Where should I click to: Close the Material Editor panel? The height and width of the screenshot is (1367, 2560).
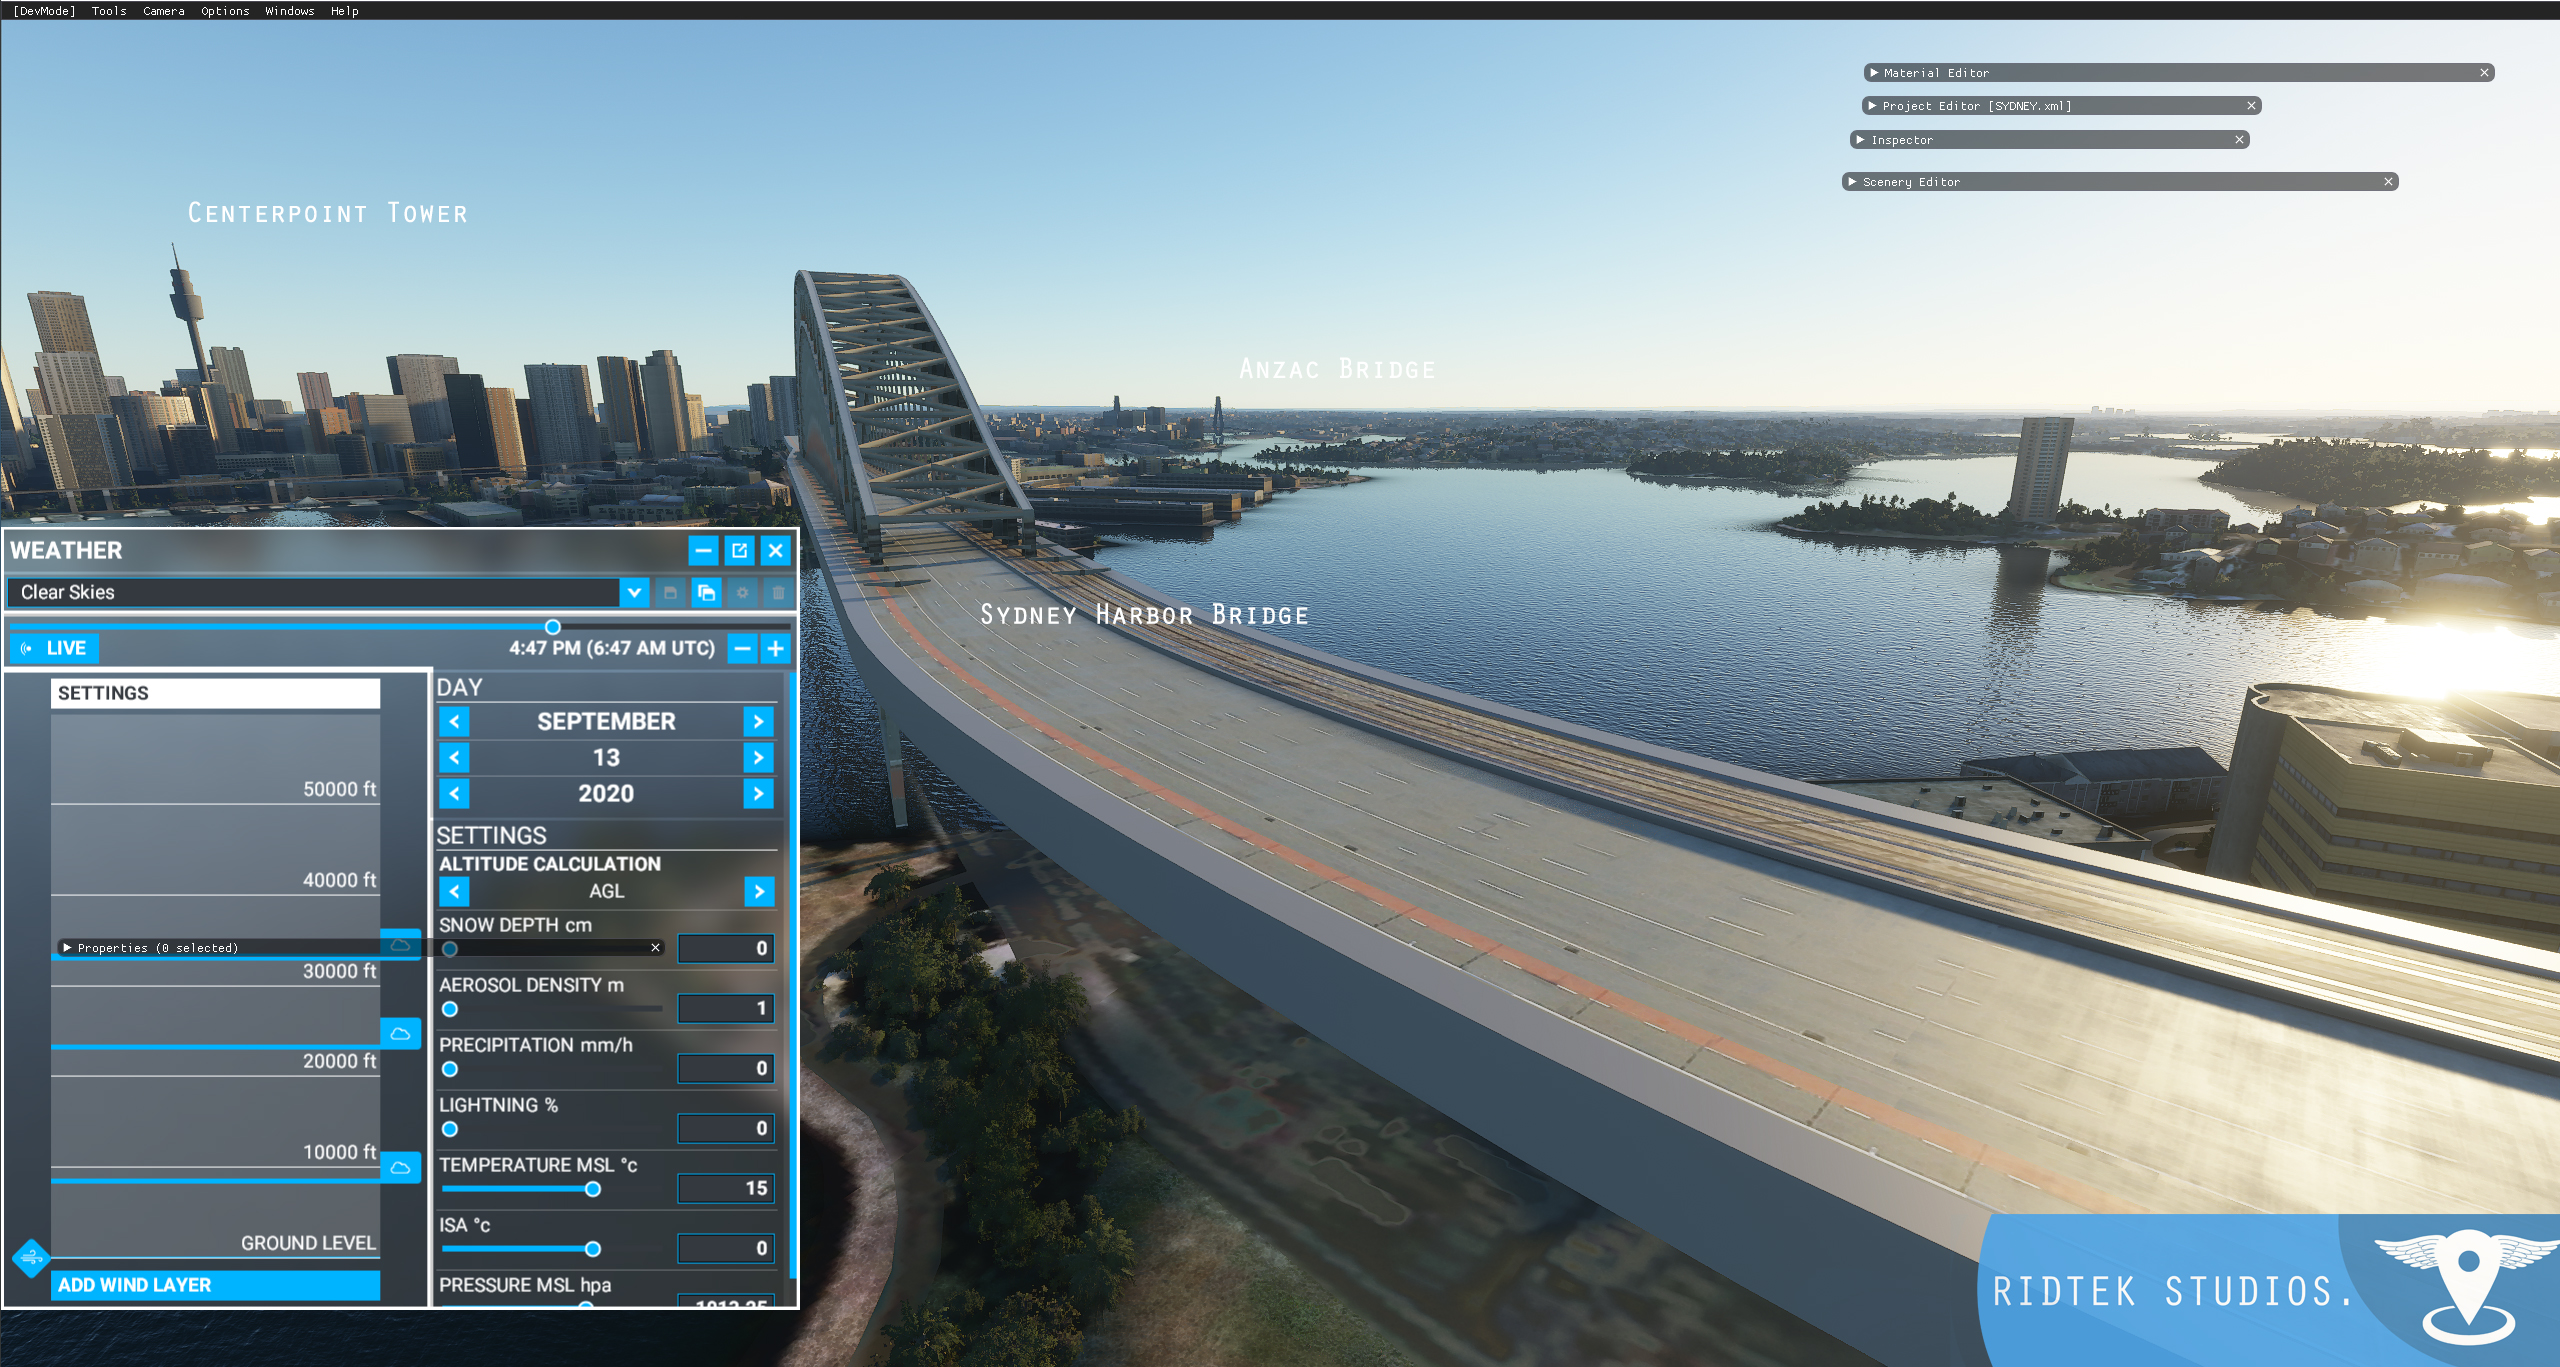(x=2484, y=73)
